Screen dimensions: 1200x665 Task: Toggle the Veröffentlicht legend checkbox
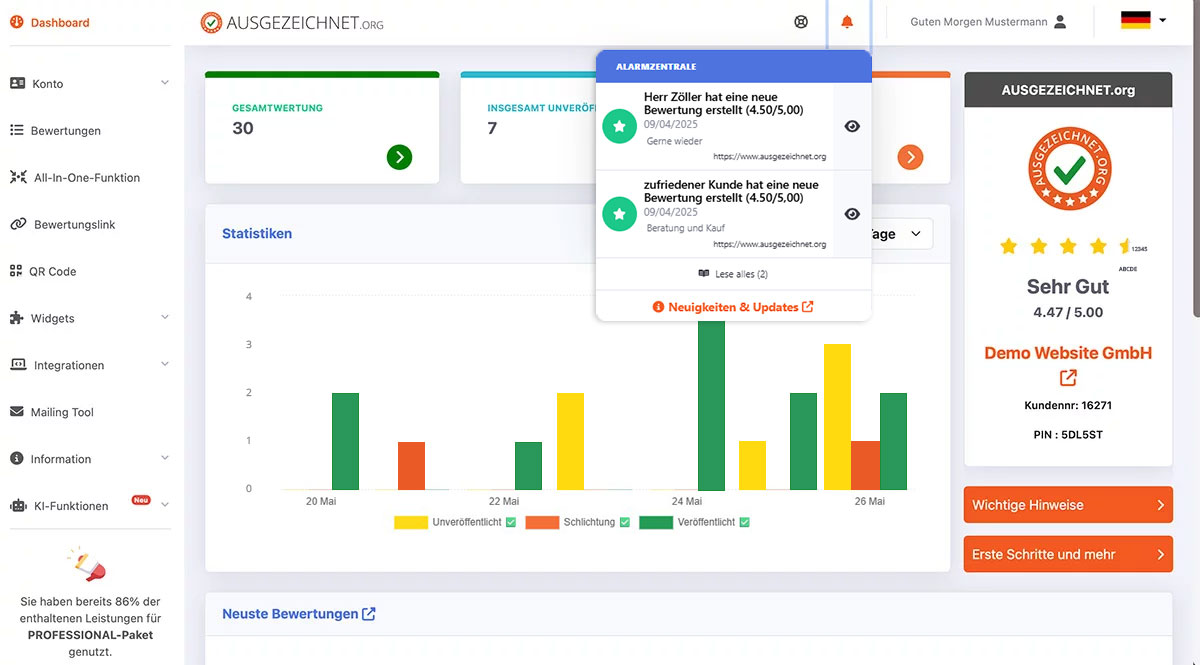tap(744, 522)
